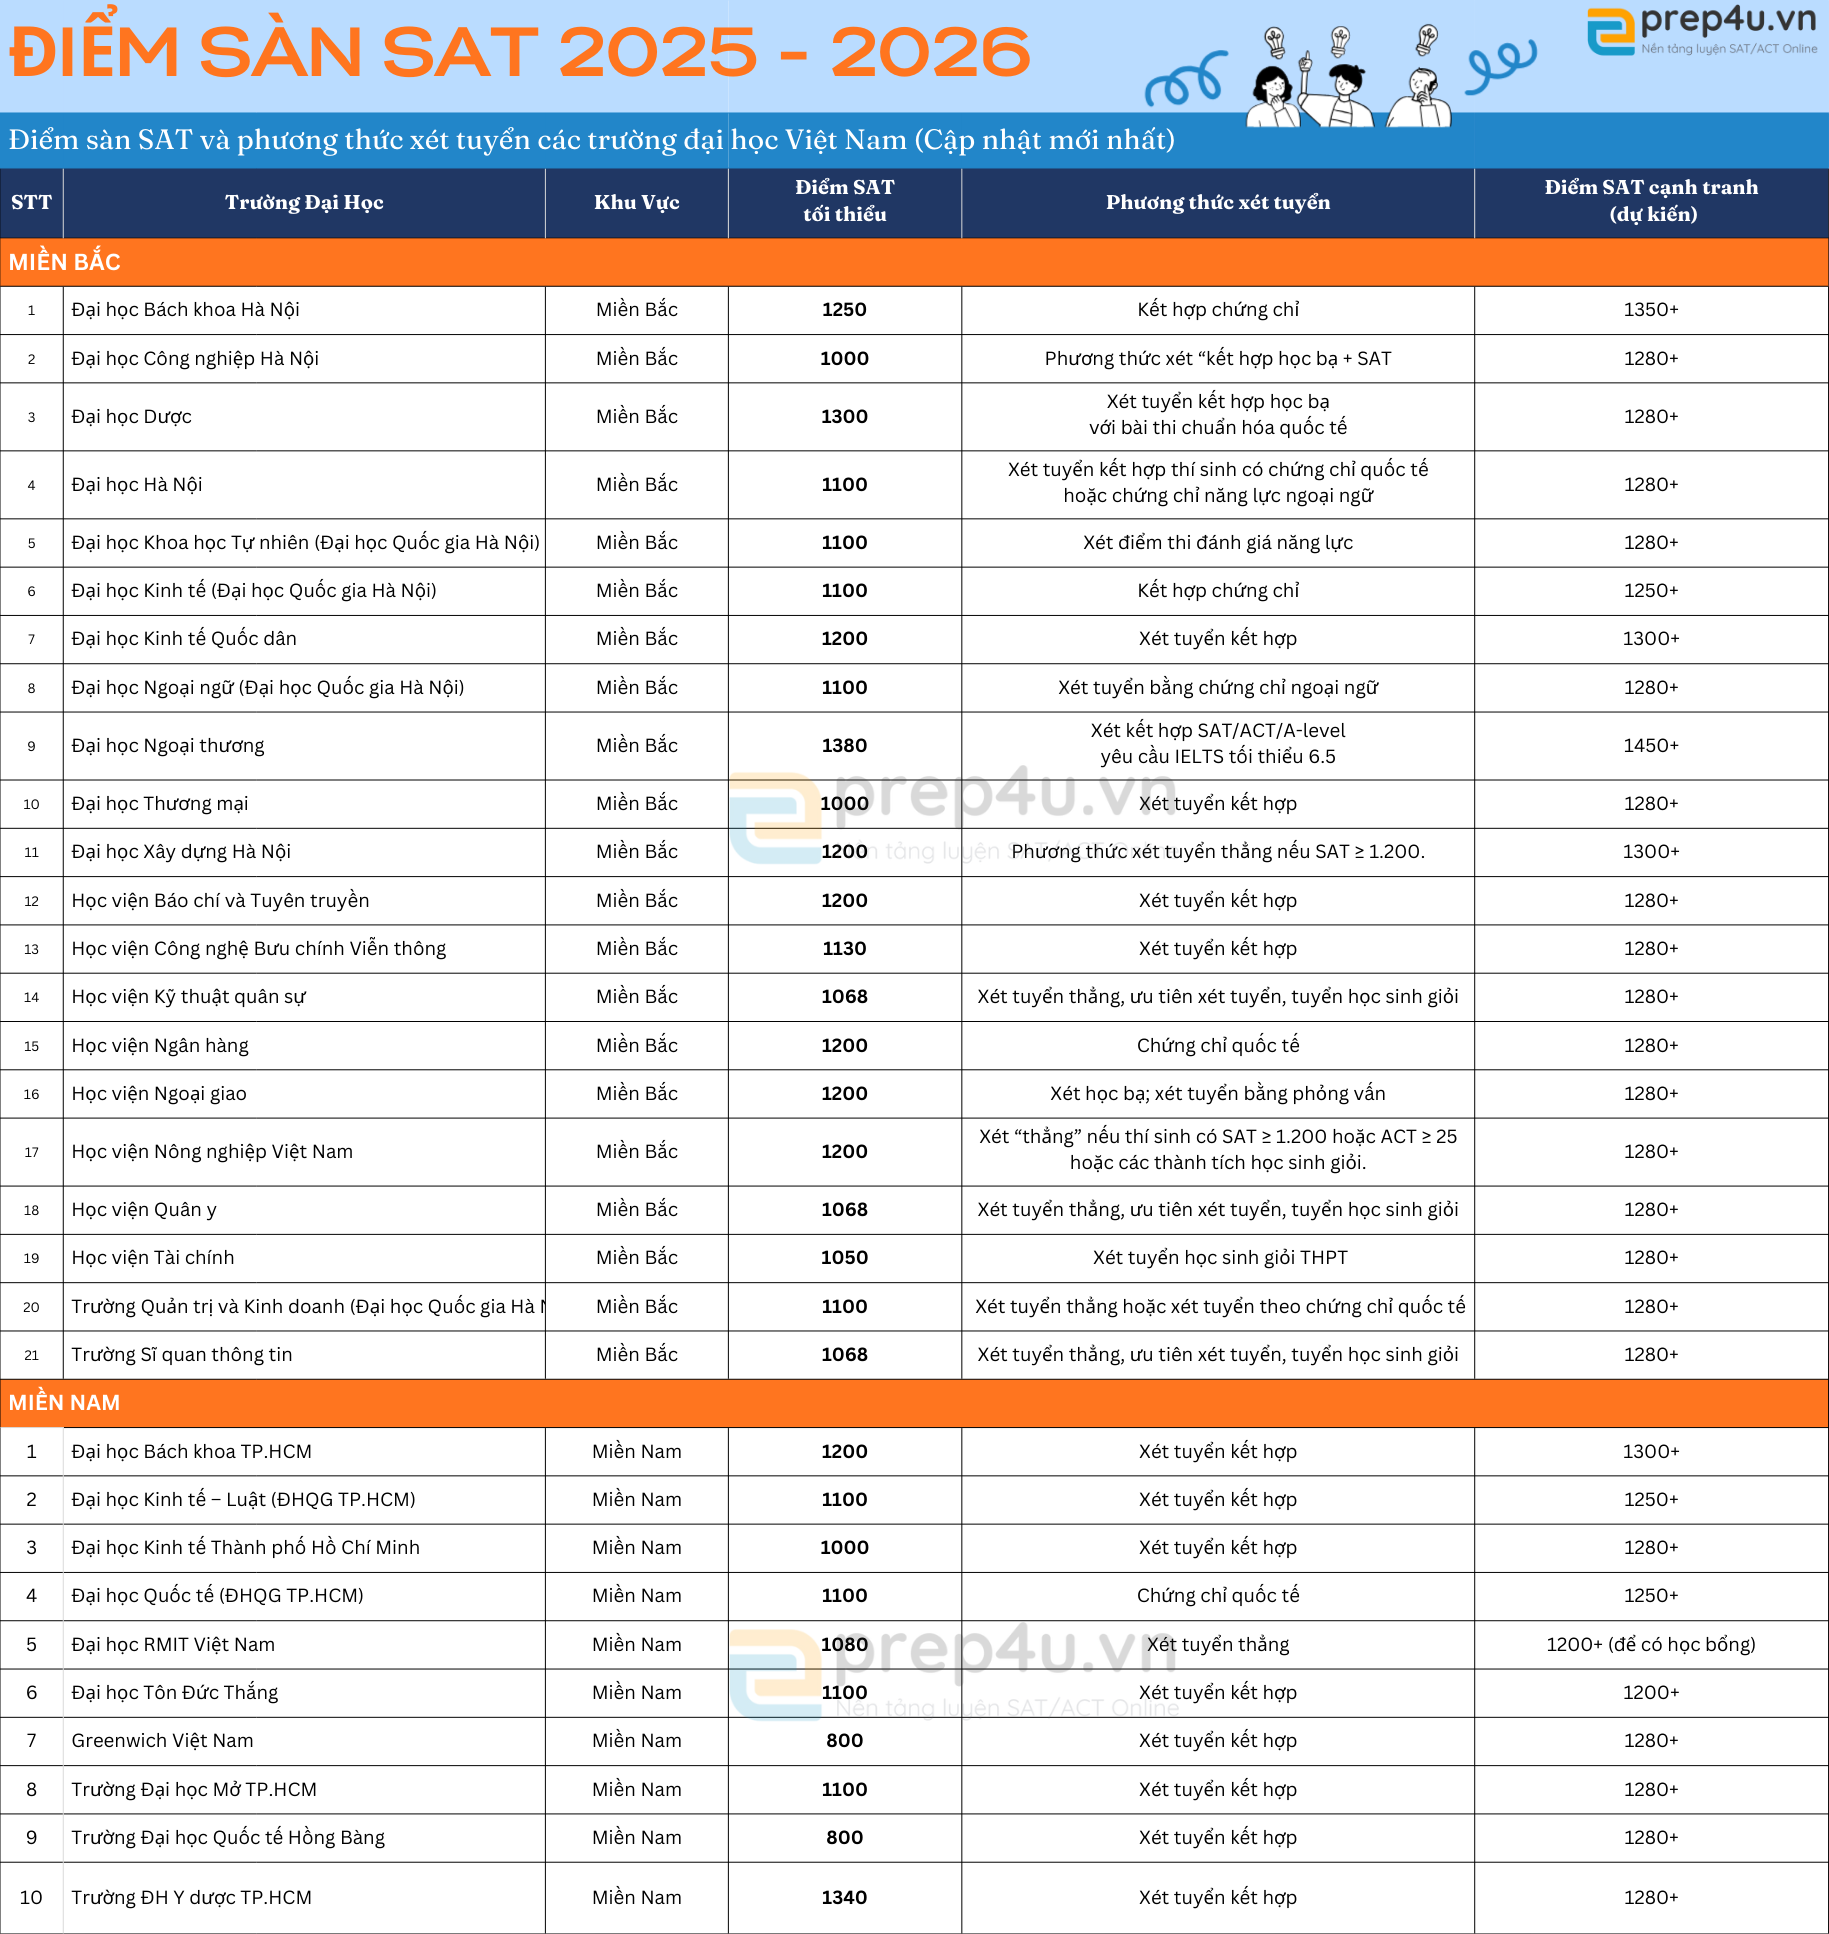Select the Điểm SAT tối thiểu column header
Screen dimensions: 1829x1934
click(x=844, y=201)
